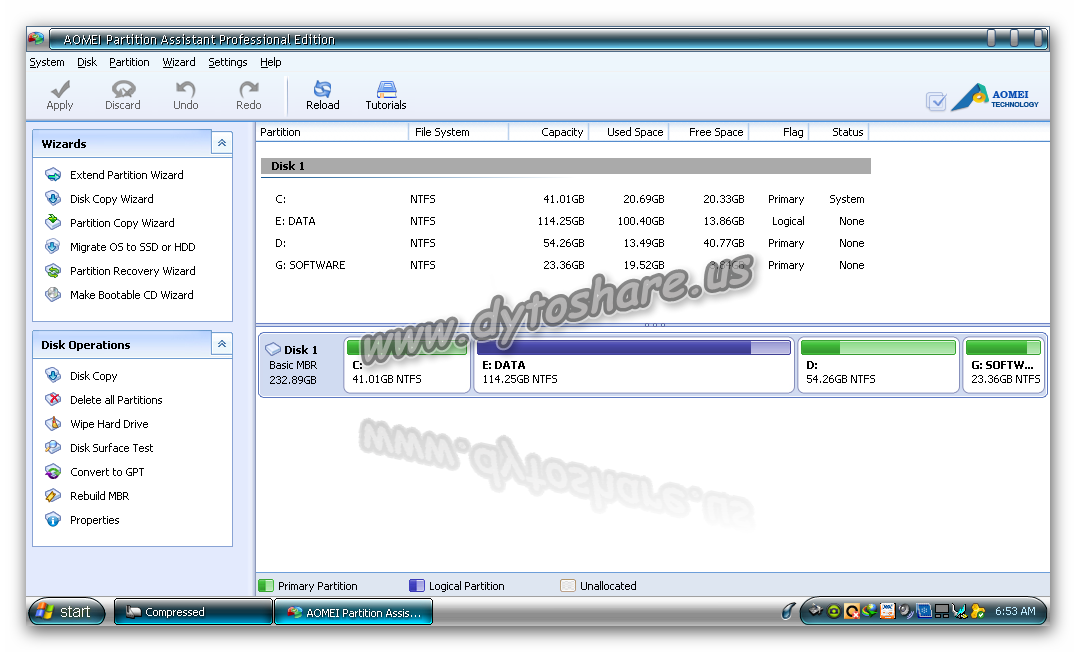
Task: Open the System menu
Action: pos(47,62)
